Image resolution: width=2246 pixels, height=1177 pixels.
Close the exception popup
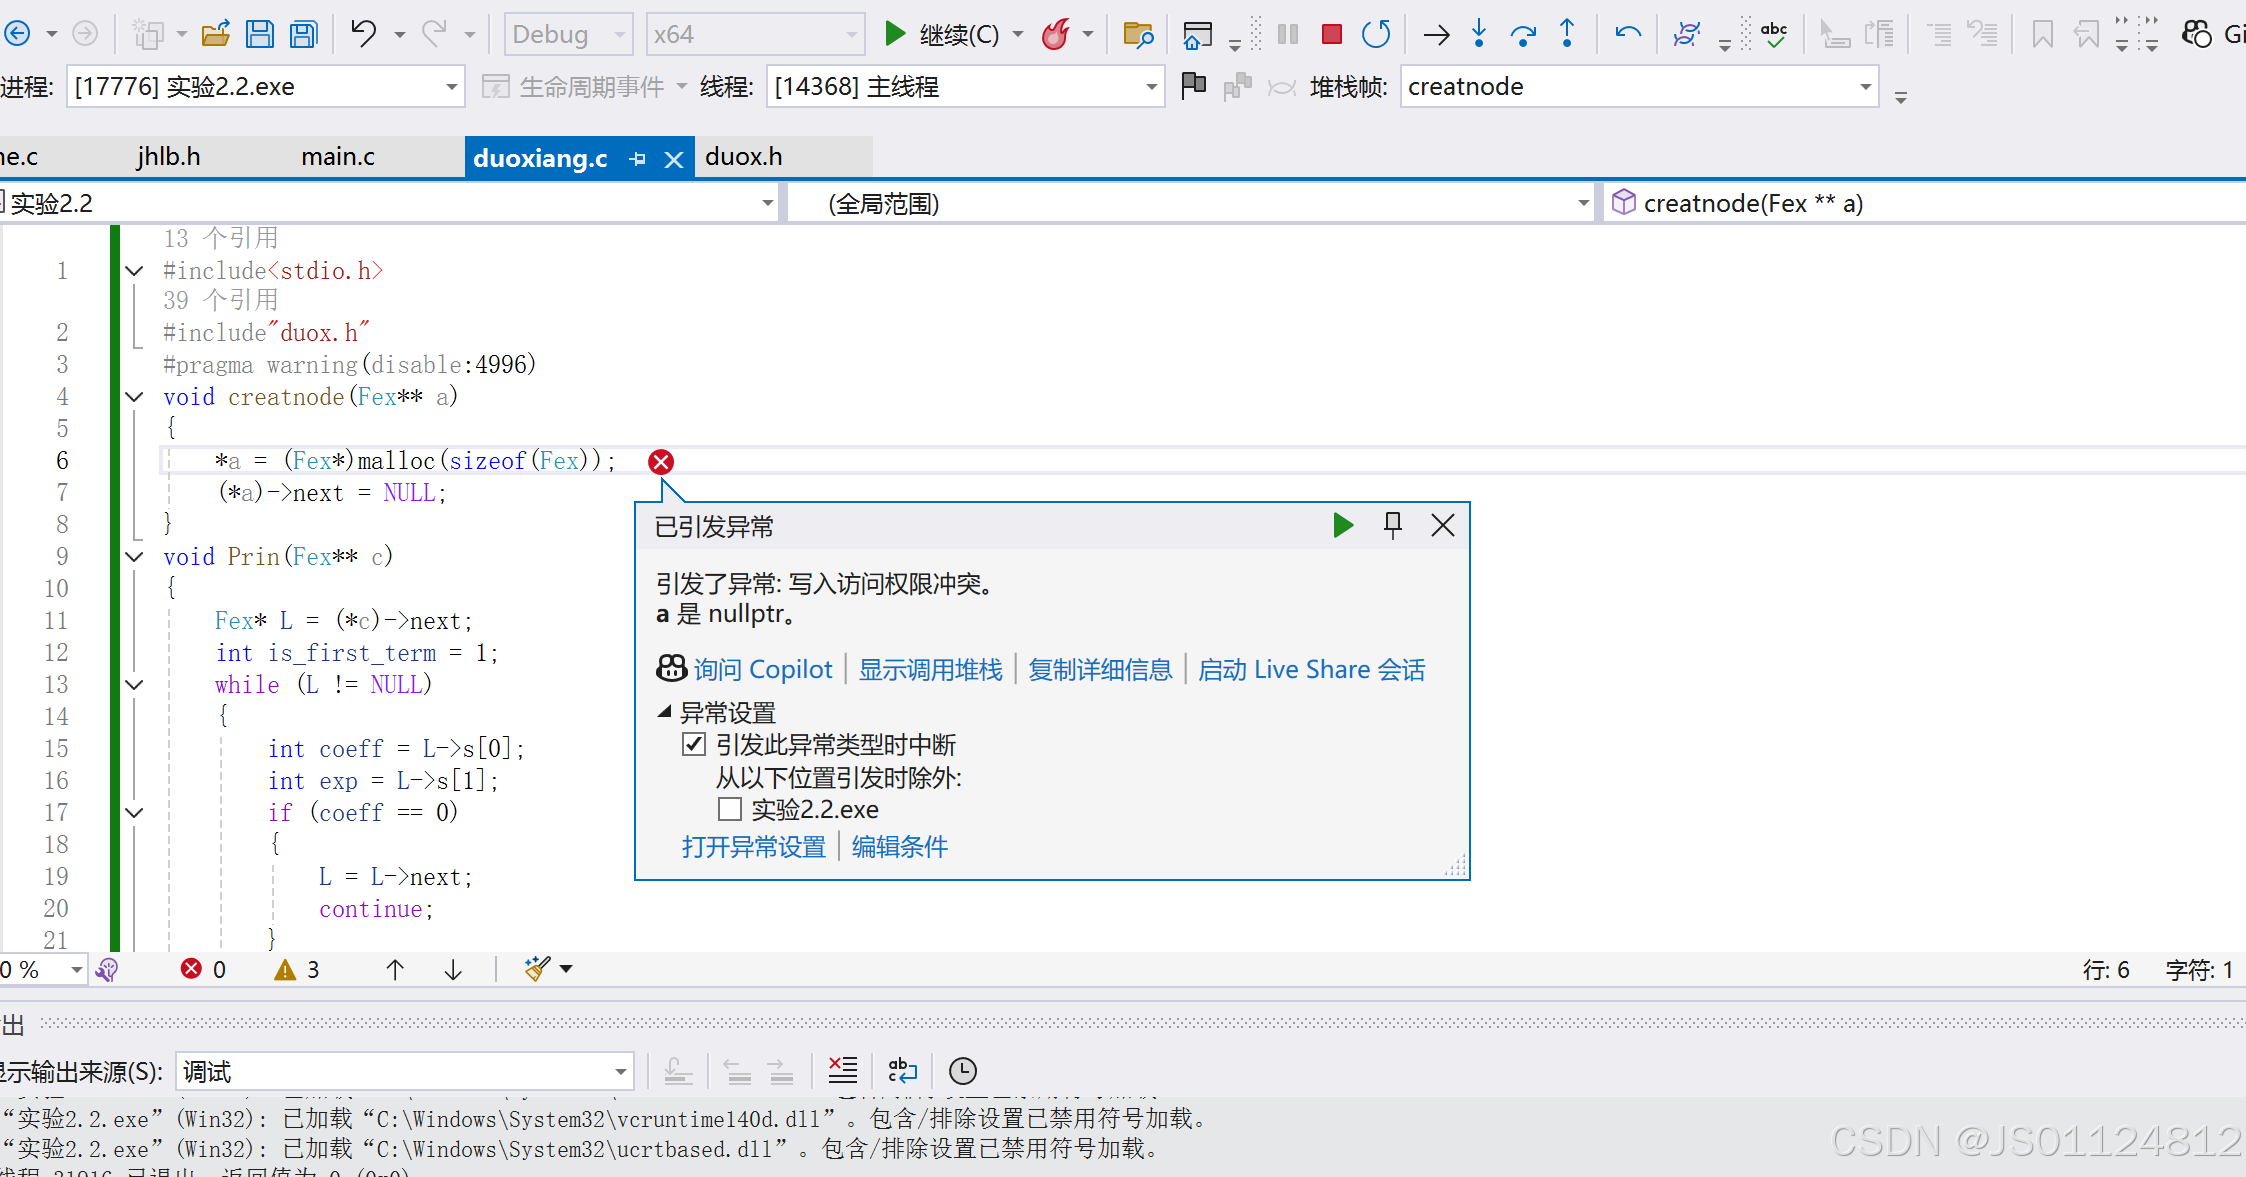click(1442, 525)
